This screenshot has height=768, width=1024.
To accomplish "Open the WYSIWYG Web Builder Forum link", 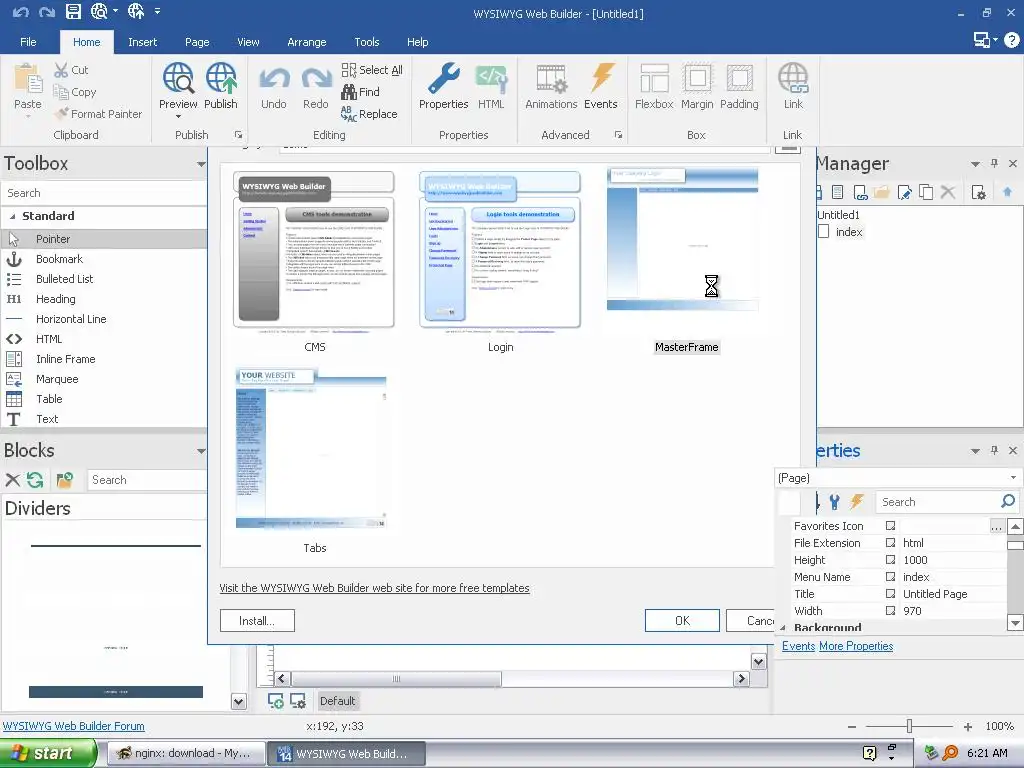I will [74, 726].
